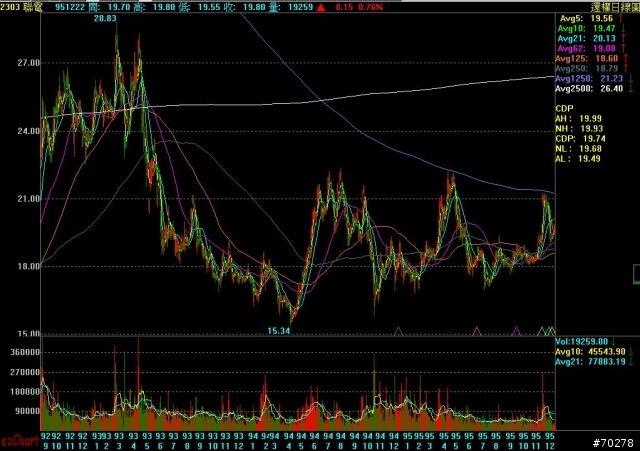Viewport: 640px width, 451px height.
Task: Click the 360000 volume axis label
Action: point(27,352)
